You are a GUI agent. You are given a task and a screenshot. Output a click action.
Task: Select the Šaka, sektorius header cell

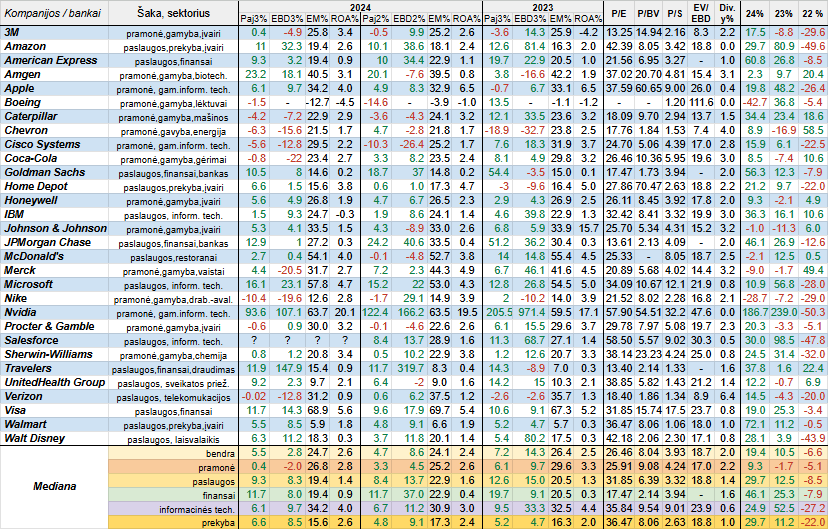point(173,13)
